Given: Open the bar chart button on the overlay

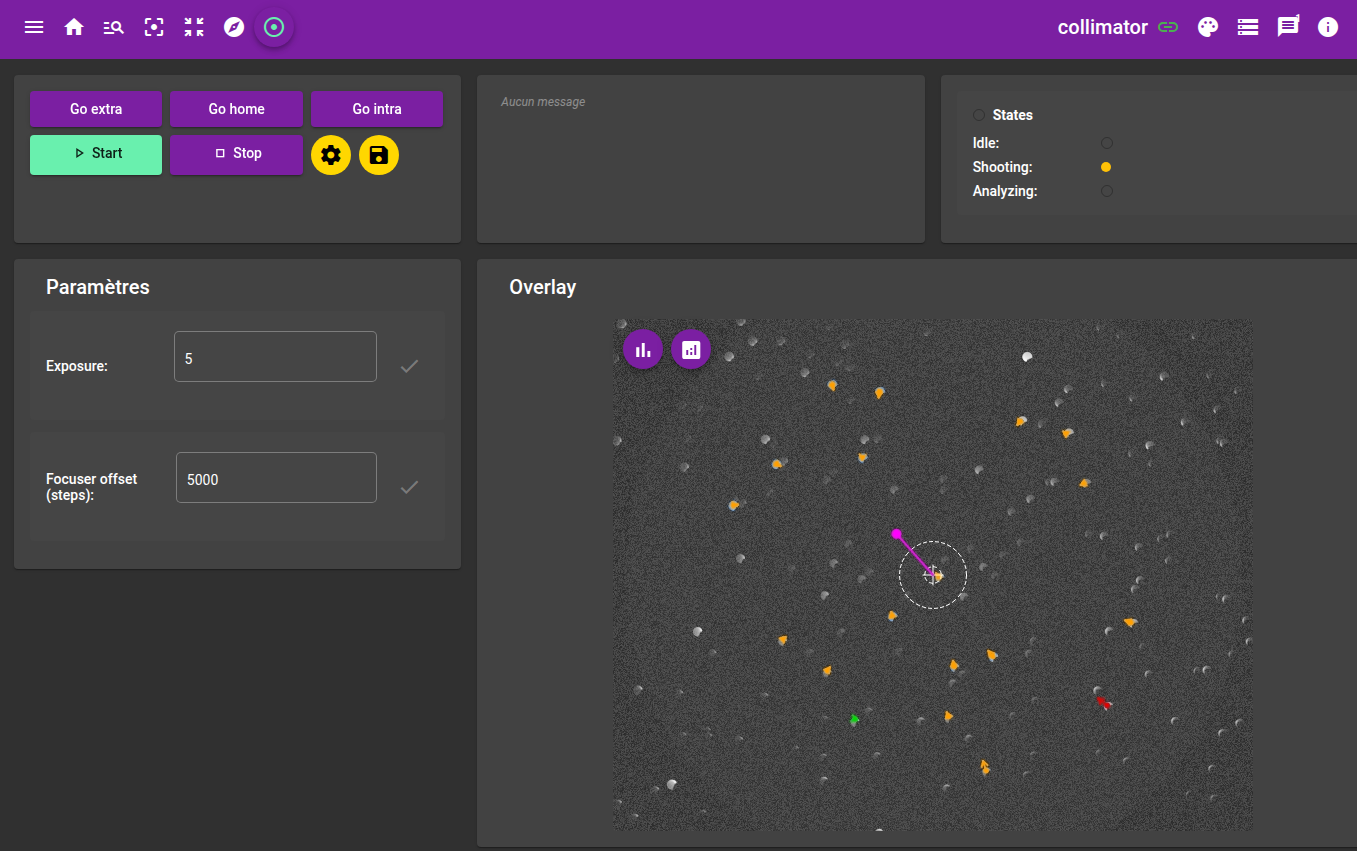Looking at the screenshot, I should [643, 349].
